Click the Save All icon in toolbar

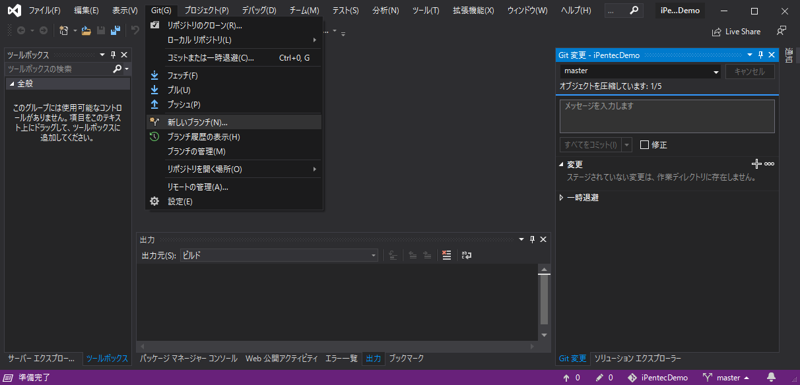tap(115, 31)
